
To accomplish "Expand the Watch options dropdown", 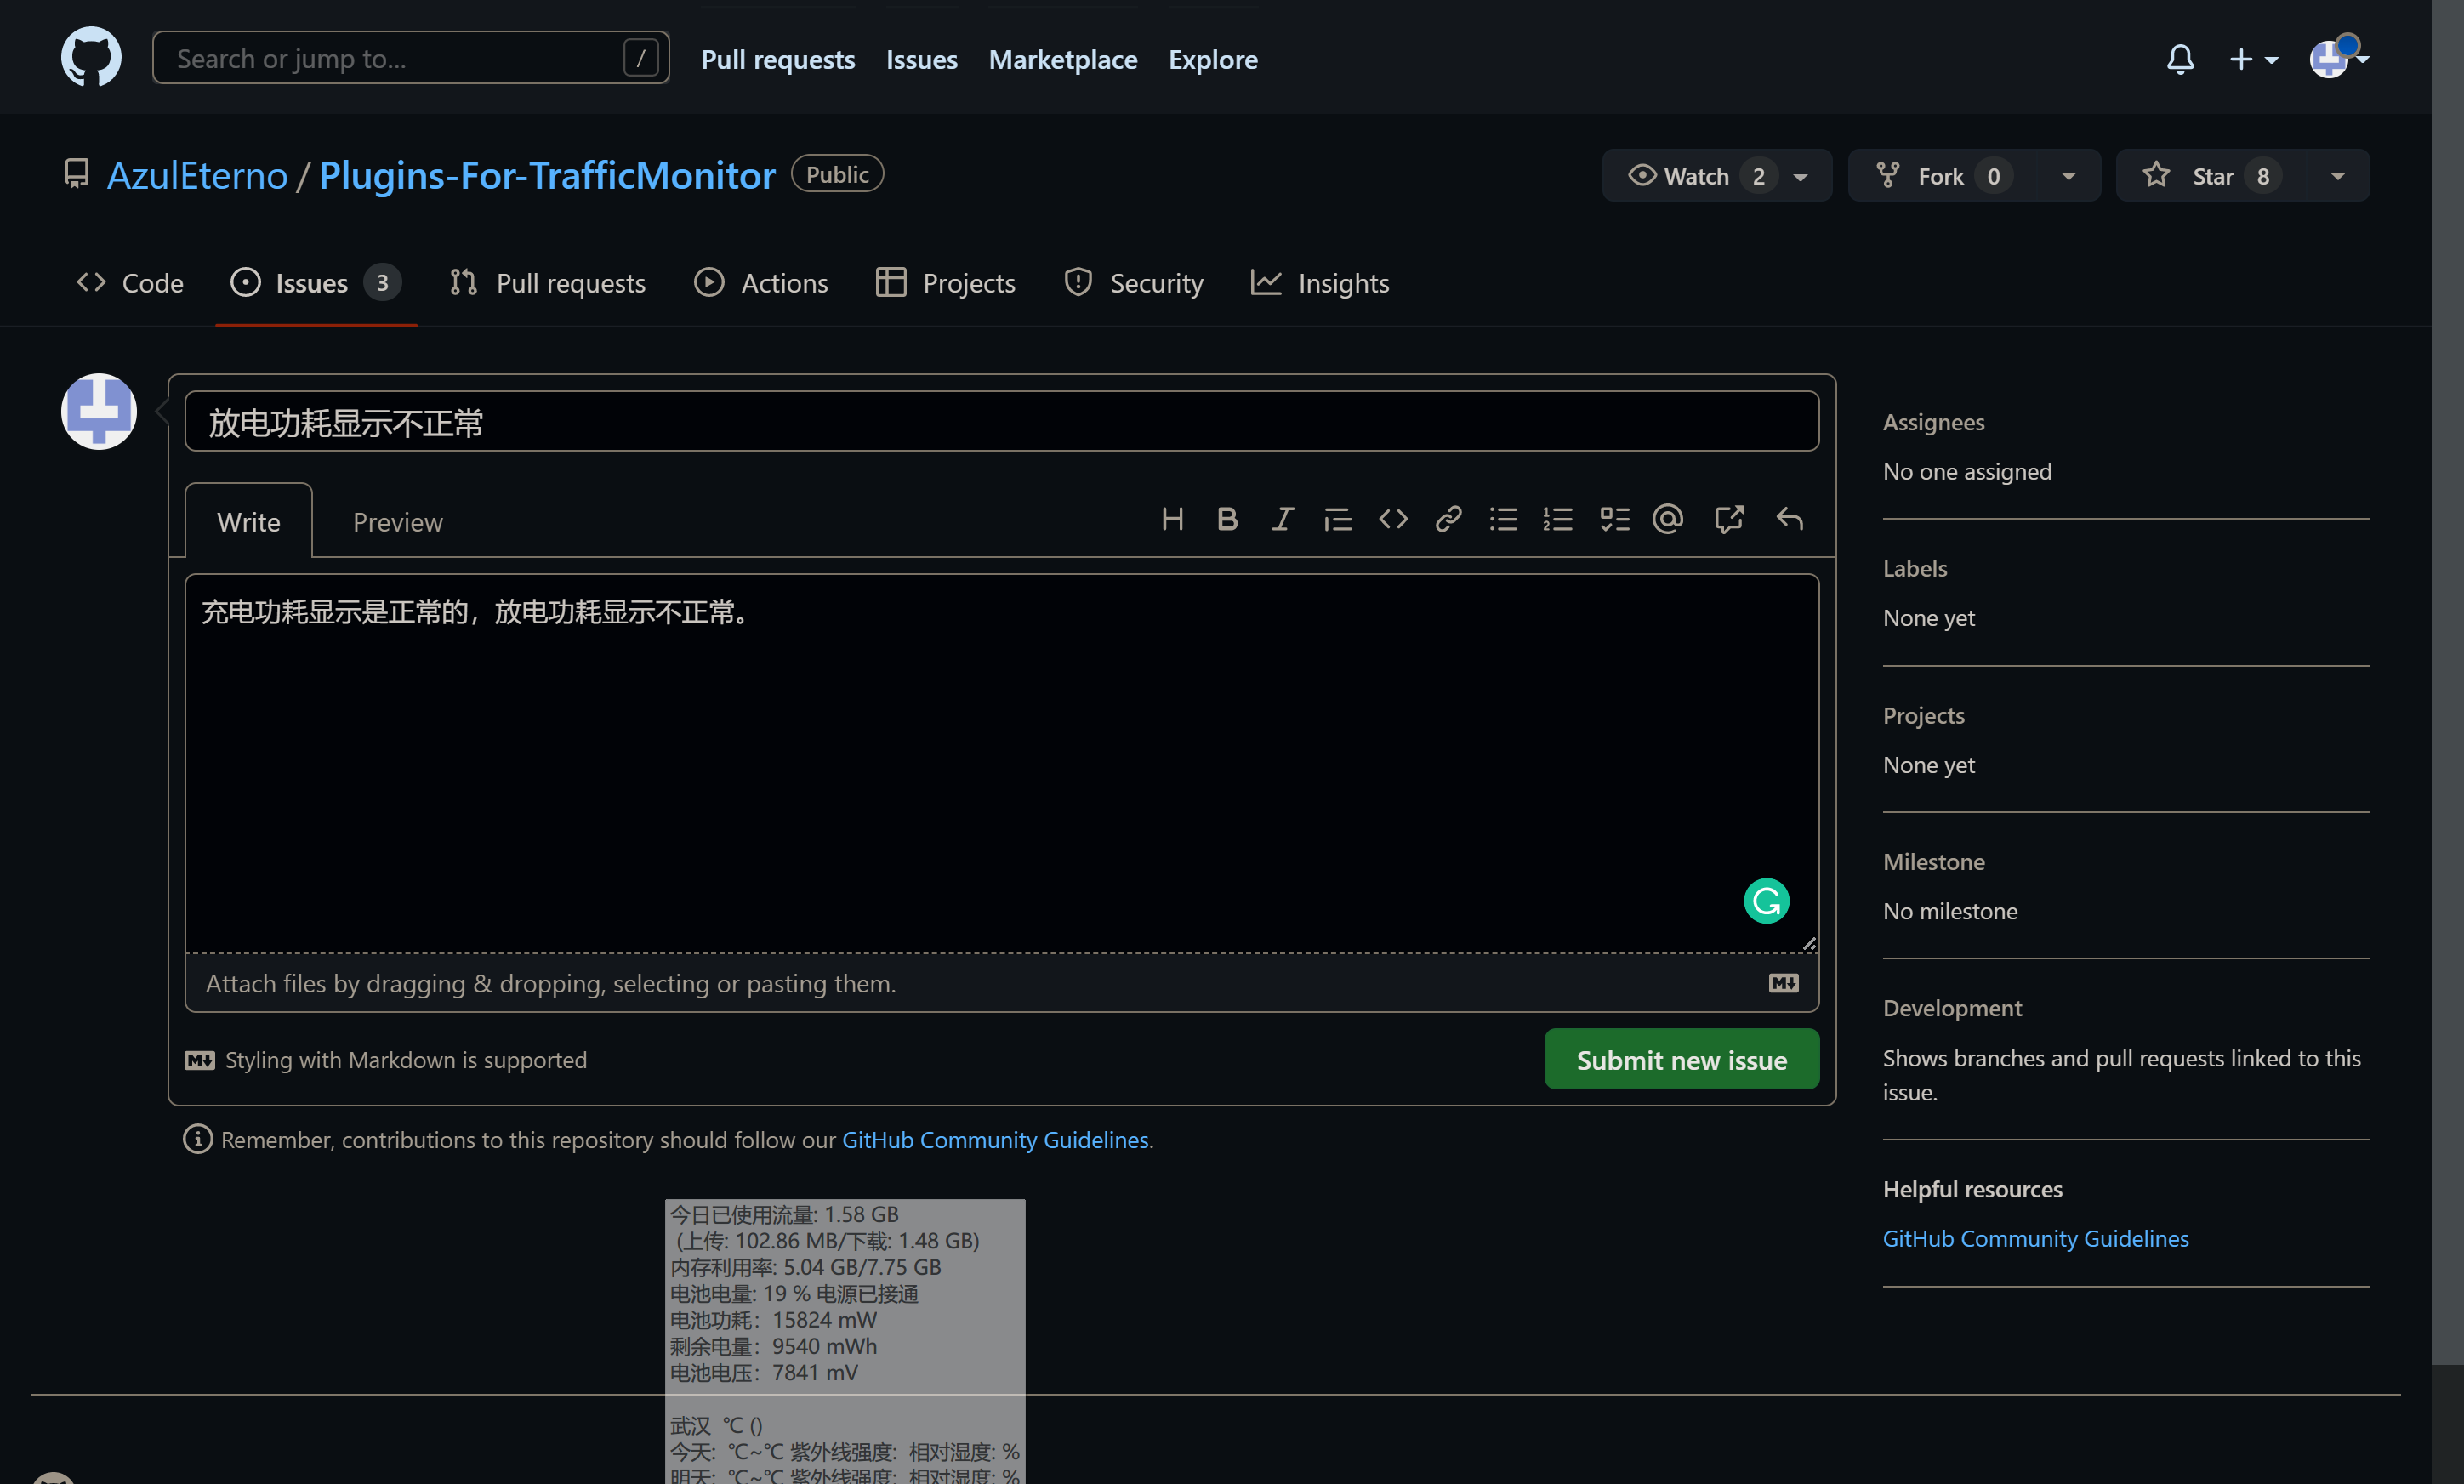I will 1802,175.
